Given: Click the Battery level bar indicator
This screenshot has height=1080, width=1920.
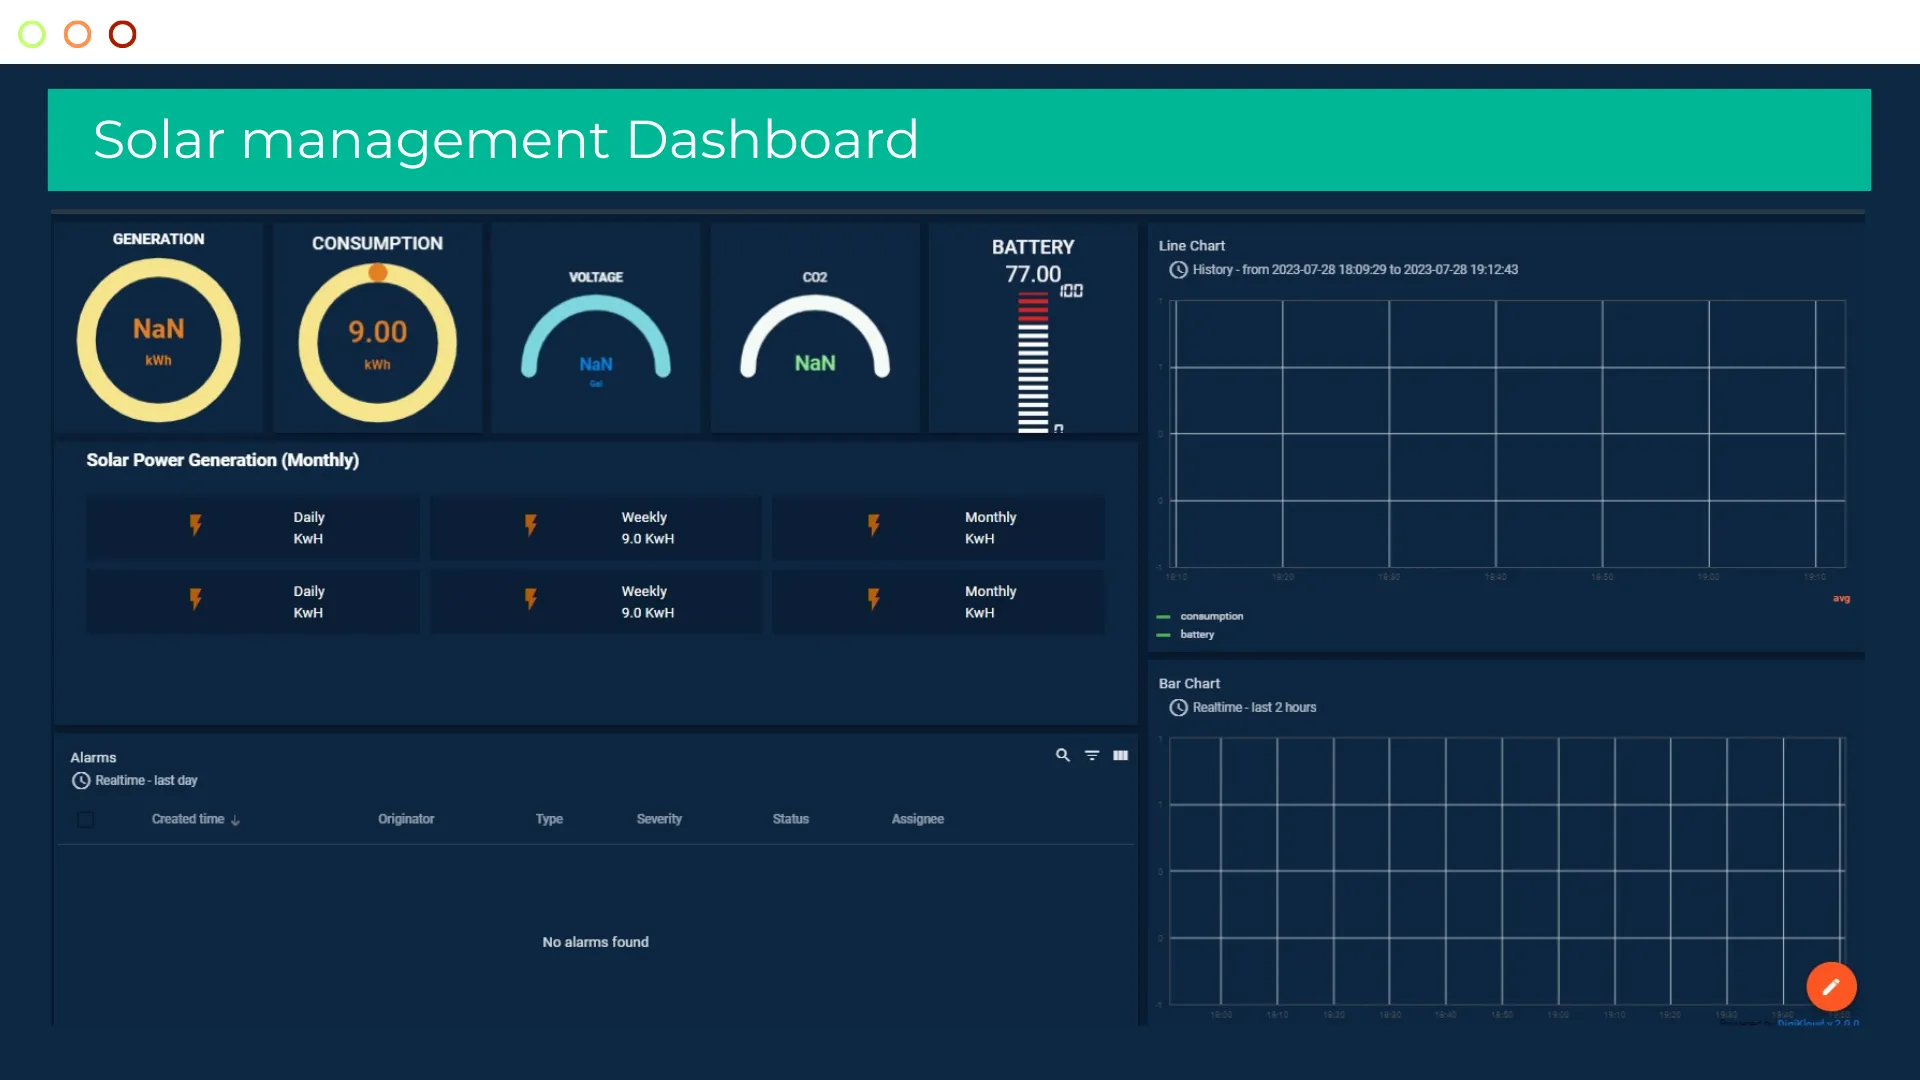Looking at the screenshot, I should coord(1033,362).
